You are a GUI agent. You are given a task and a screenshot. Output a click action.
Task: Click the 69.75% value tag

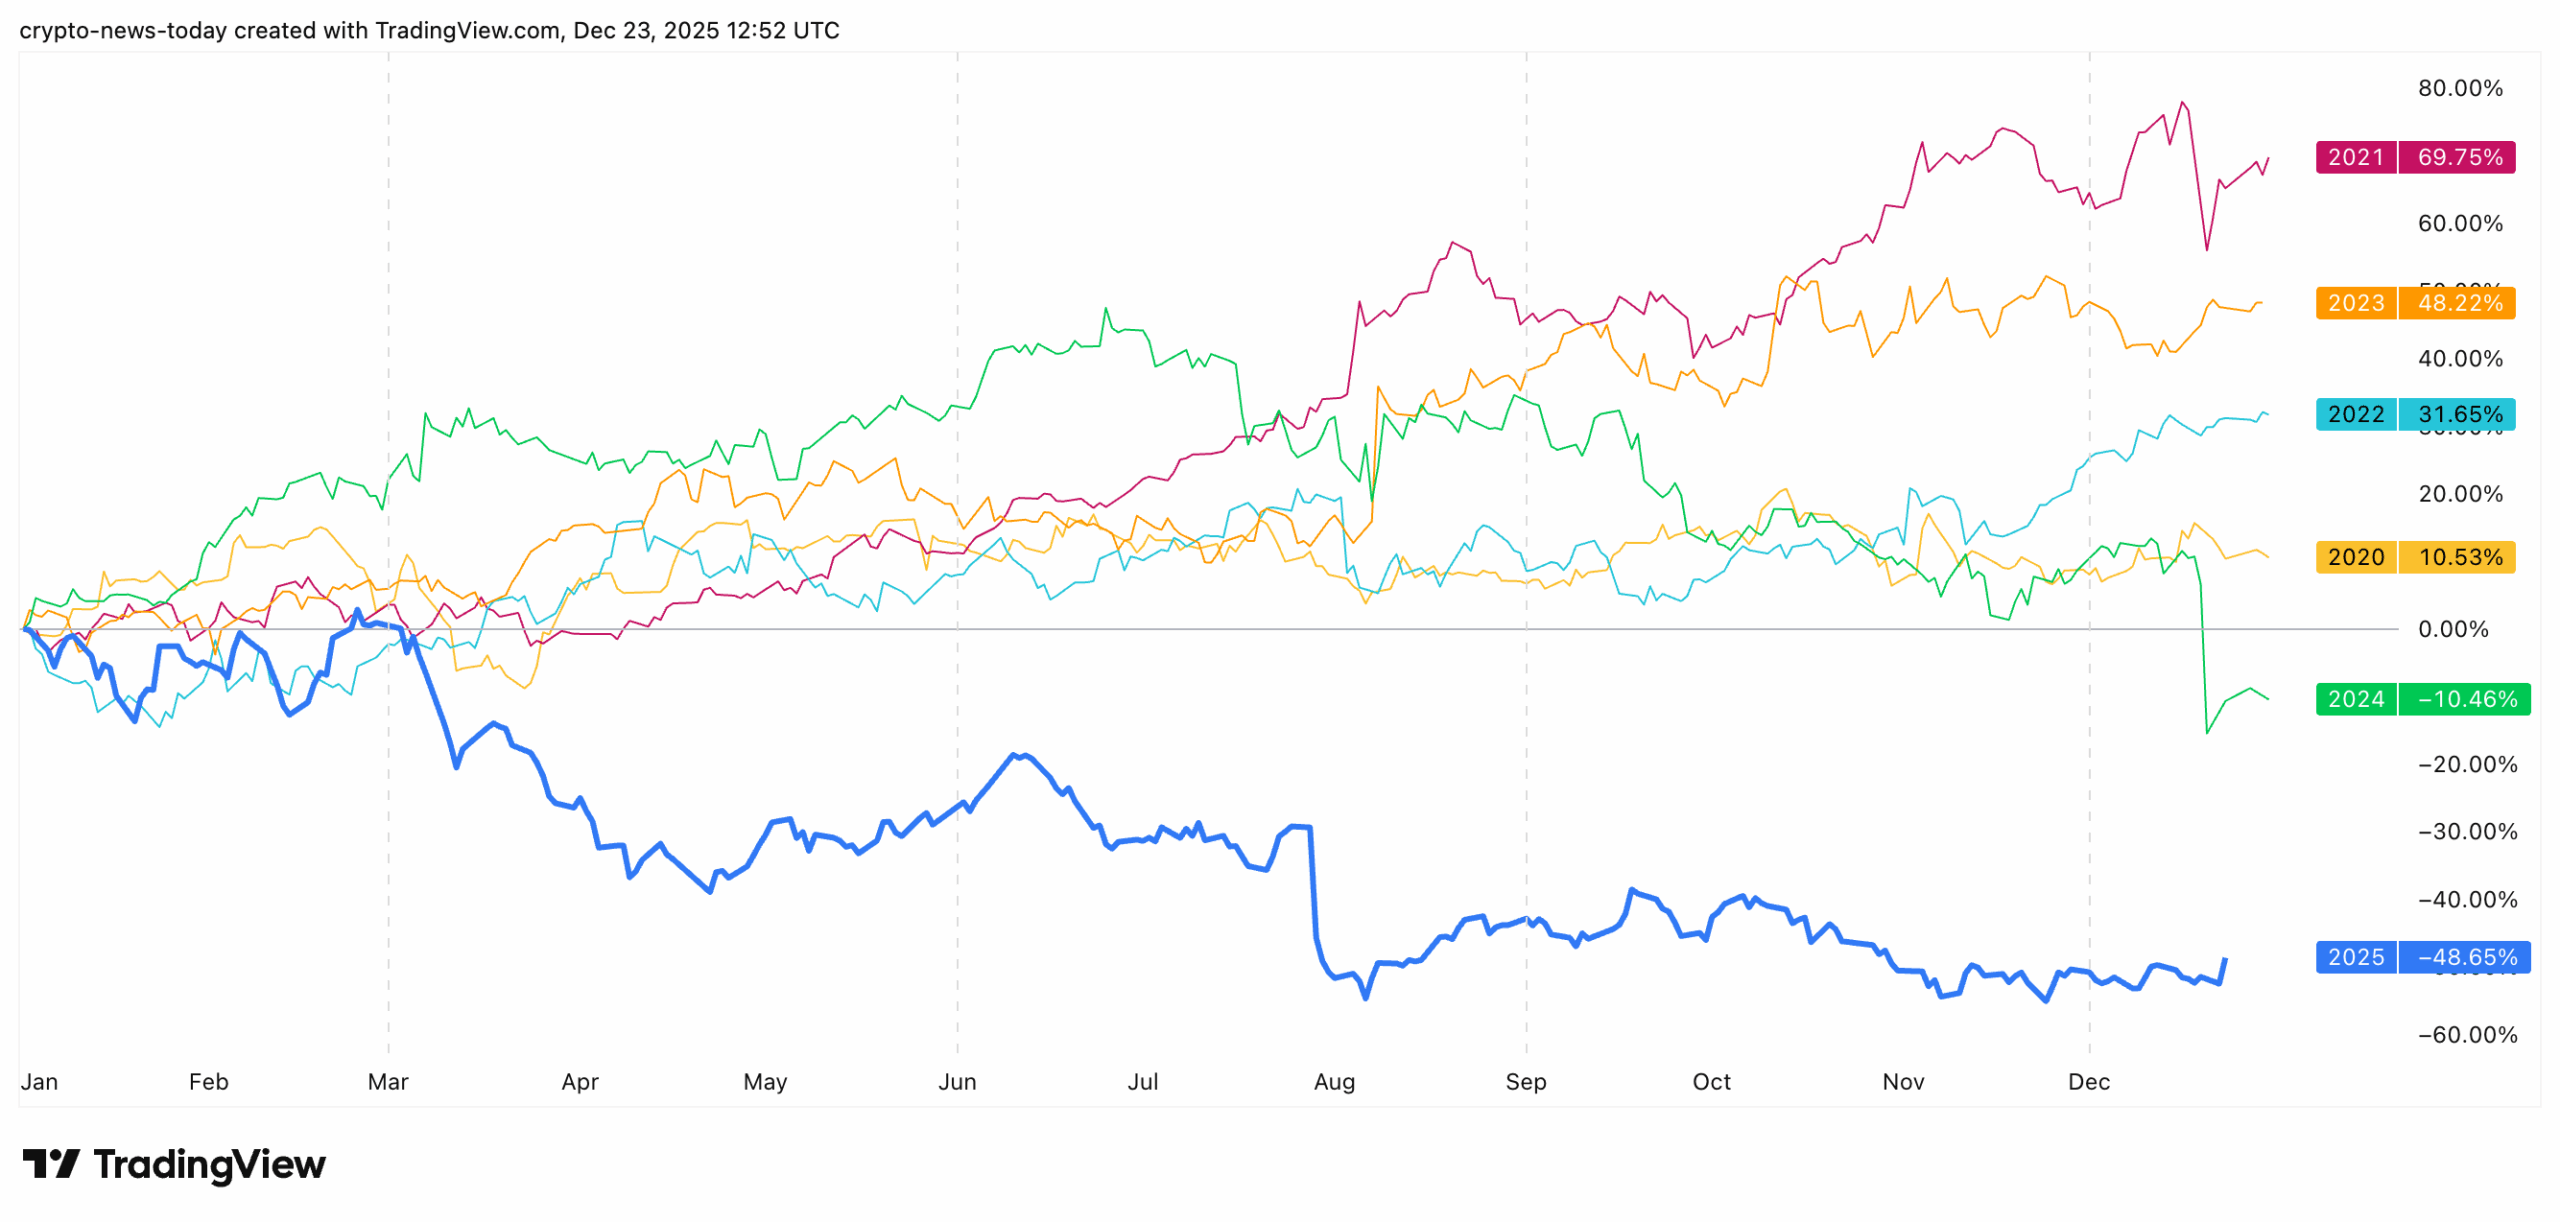coord(2458,157)
